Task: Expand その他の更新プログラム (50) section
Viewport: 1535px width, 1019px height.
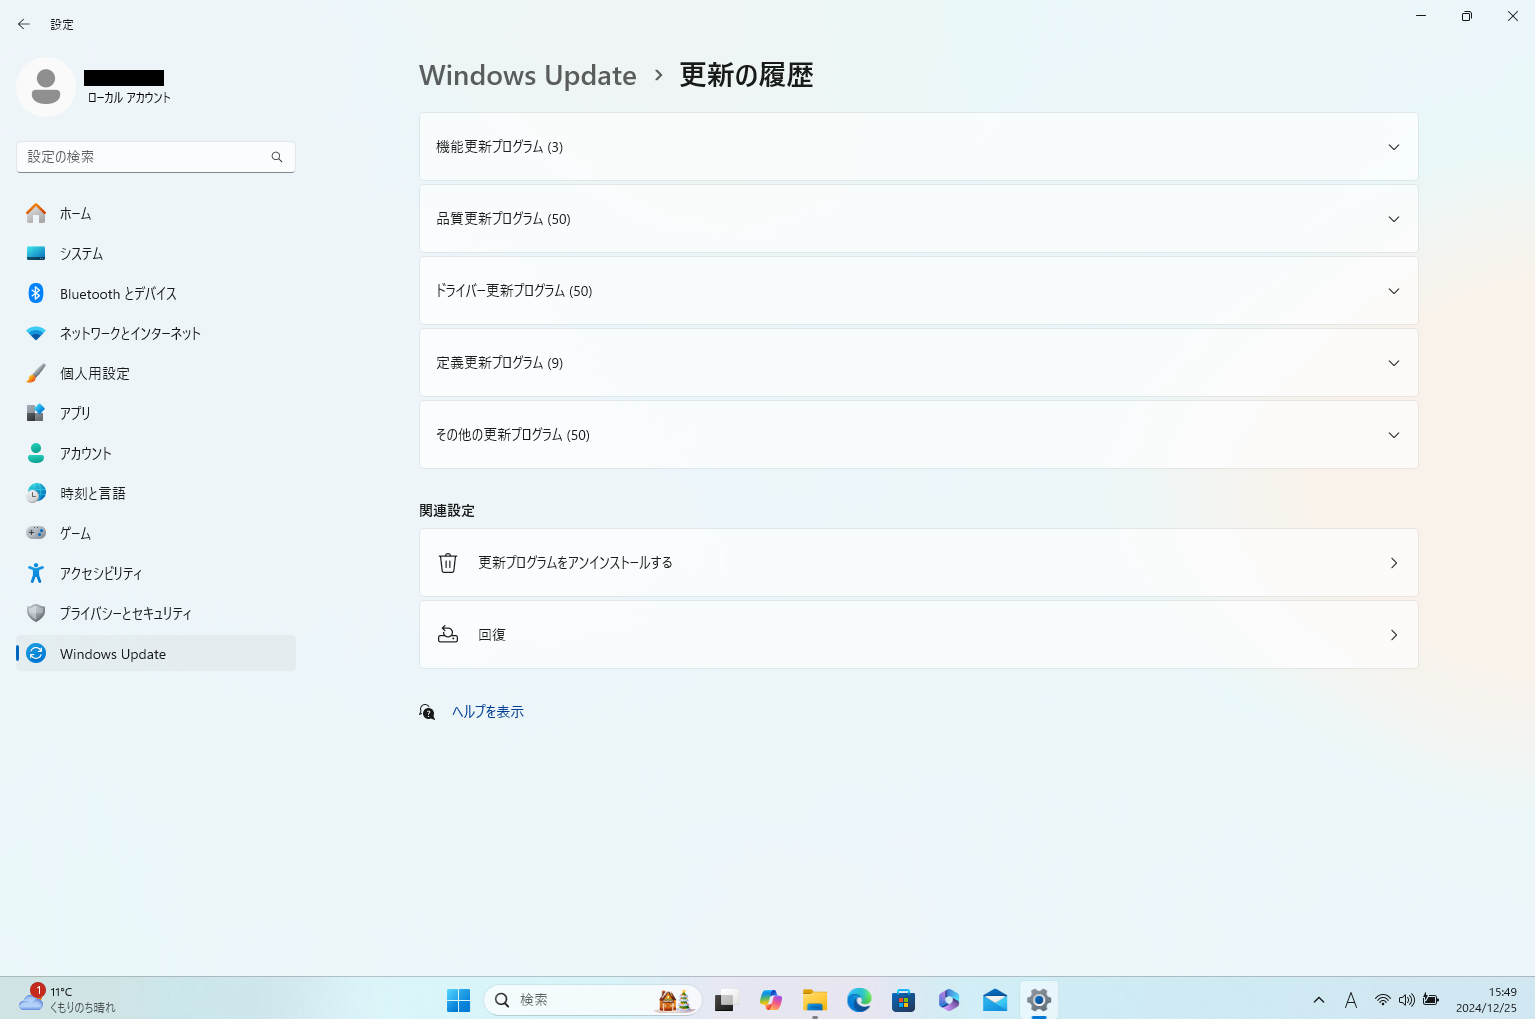Action: pyautogui.click(x=917, y=435)
